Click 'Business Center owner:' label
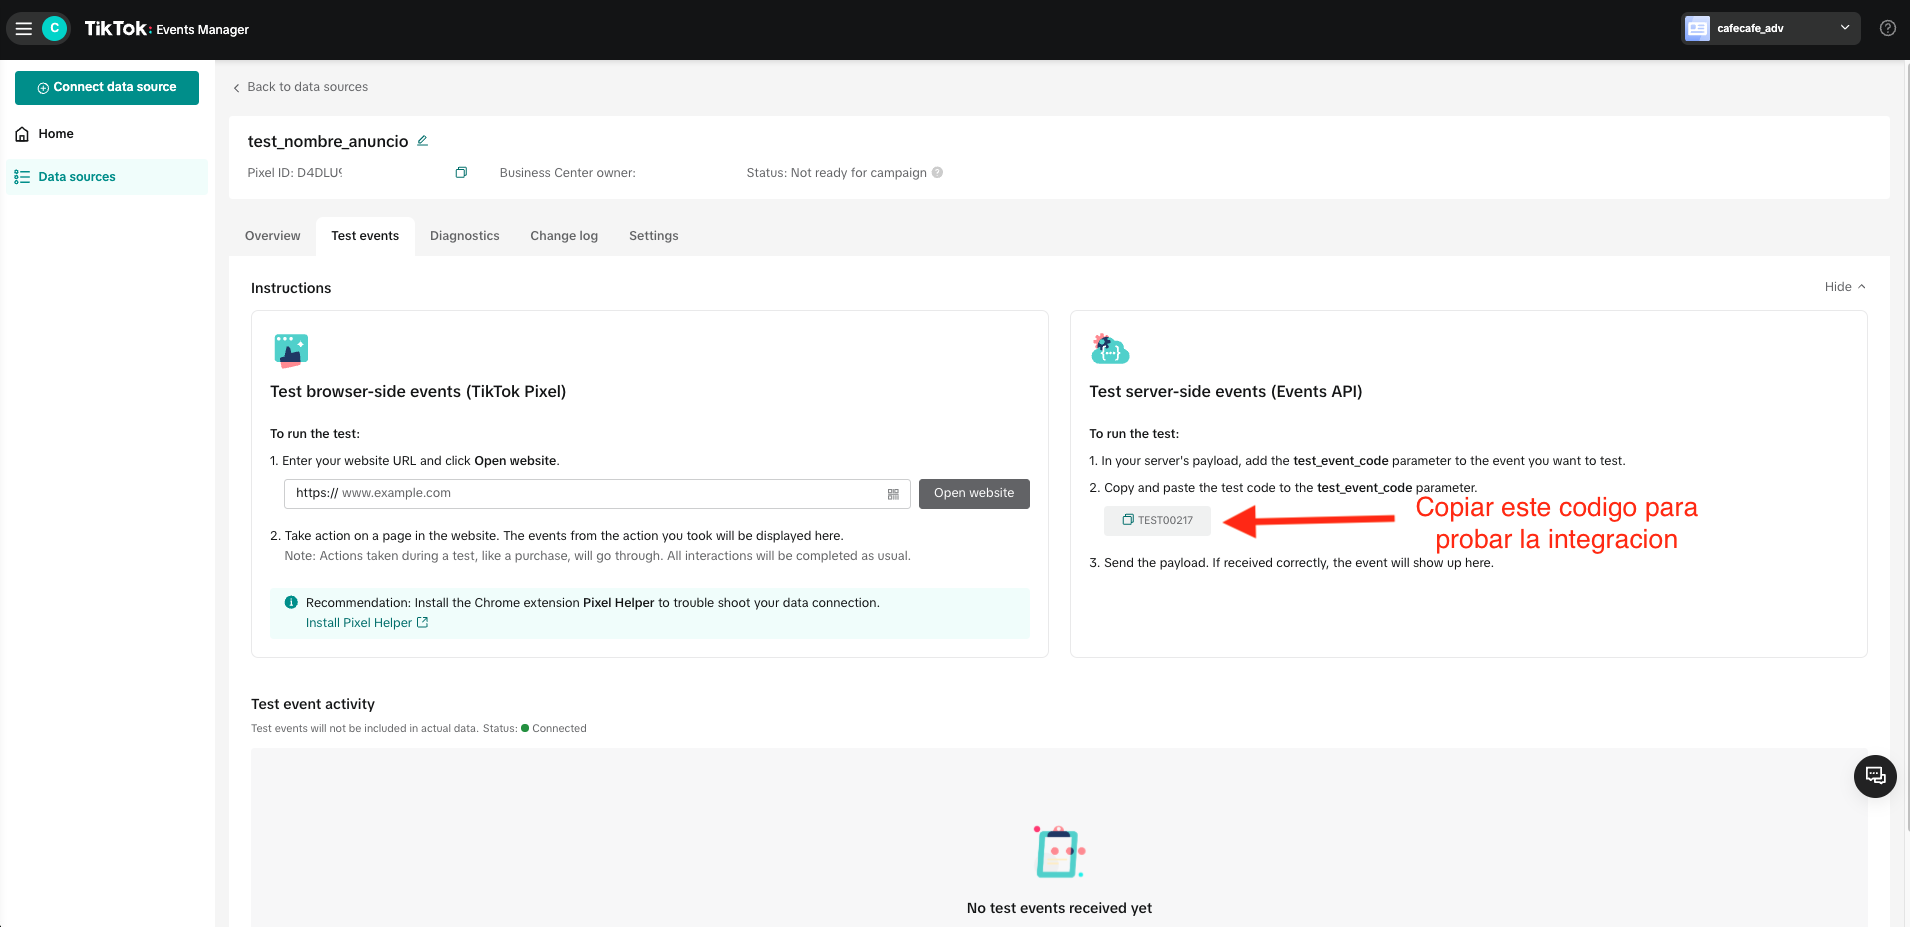Image resolution: width=1910 pixels, height=927 pixels. click(568, 173)
